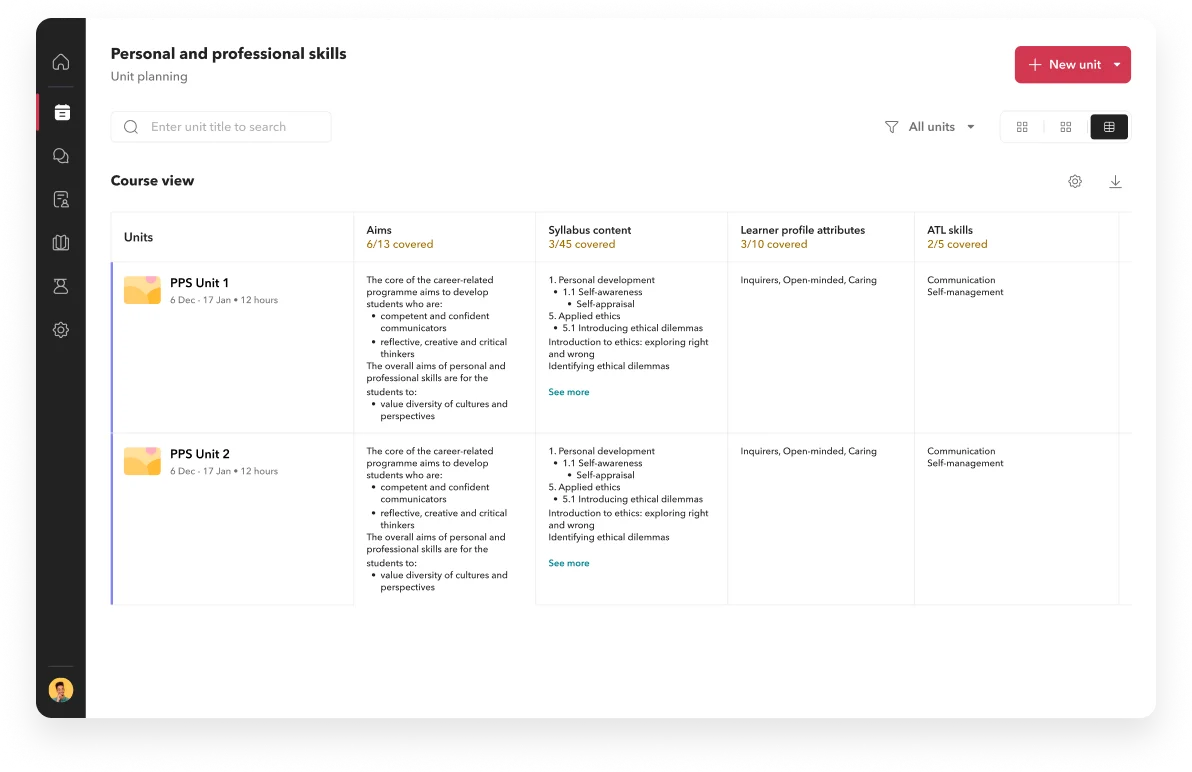Open the PPS Unit 2 thumbnail
The height and width of the screenshot is (772, 1192).
tap(142, 461)
